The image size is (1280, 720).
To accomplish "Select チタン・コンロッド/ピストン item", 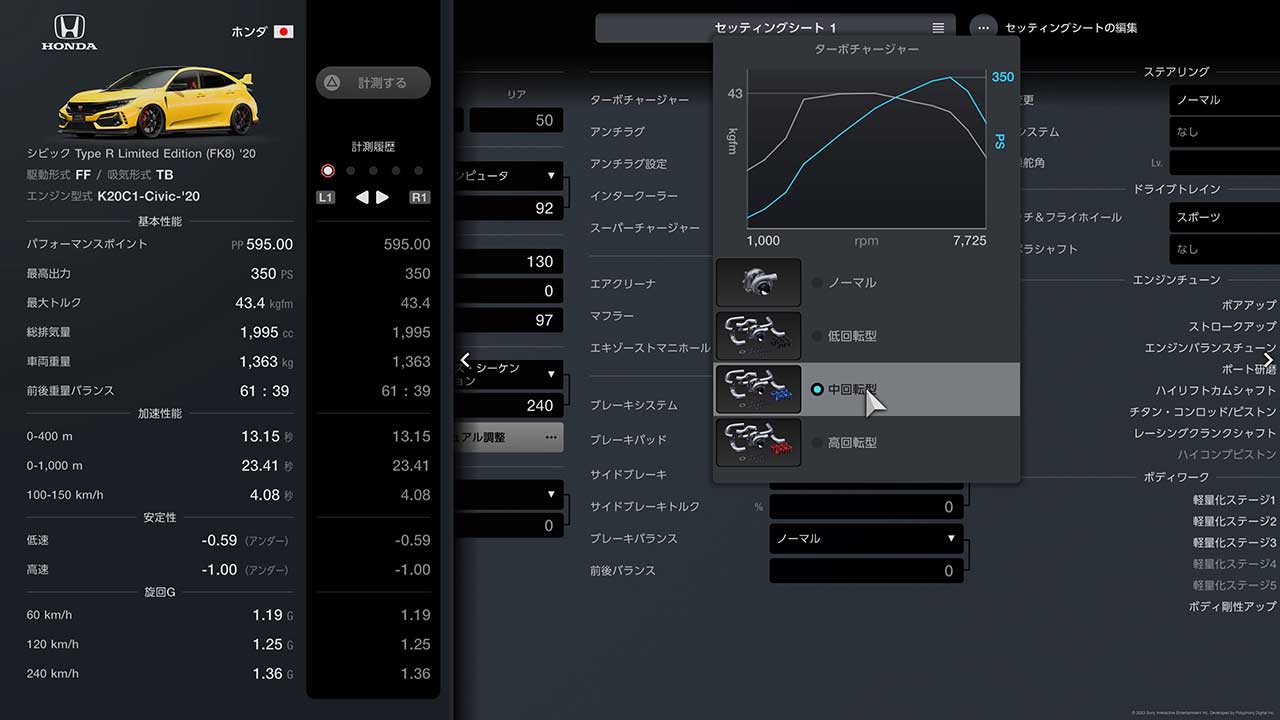I will 1203,412.
